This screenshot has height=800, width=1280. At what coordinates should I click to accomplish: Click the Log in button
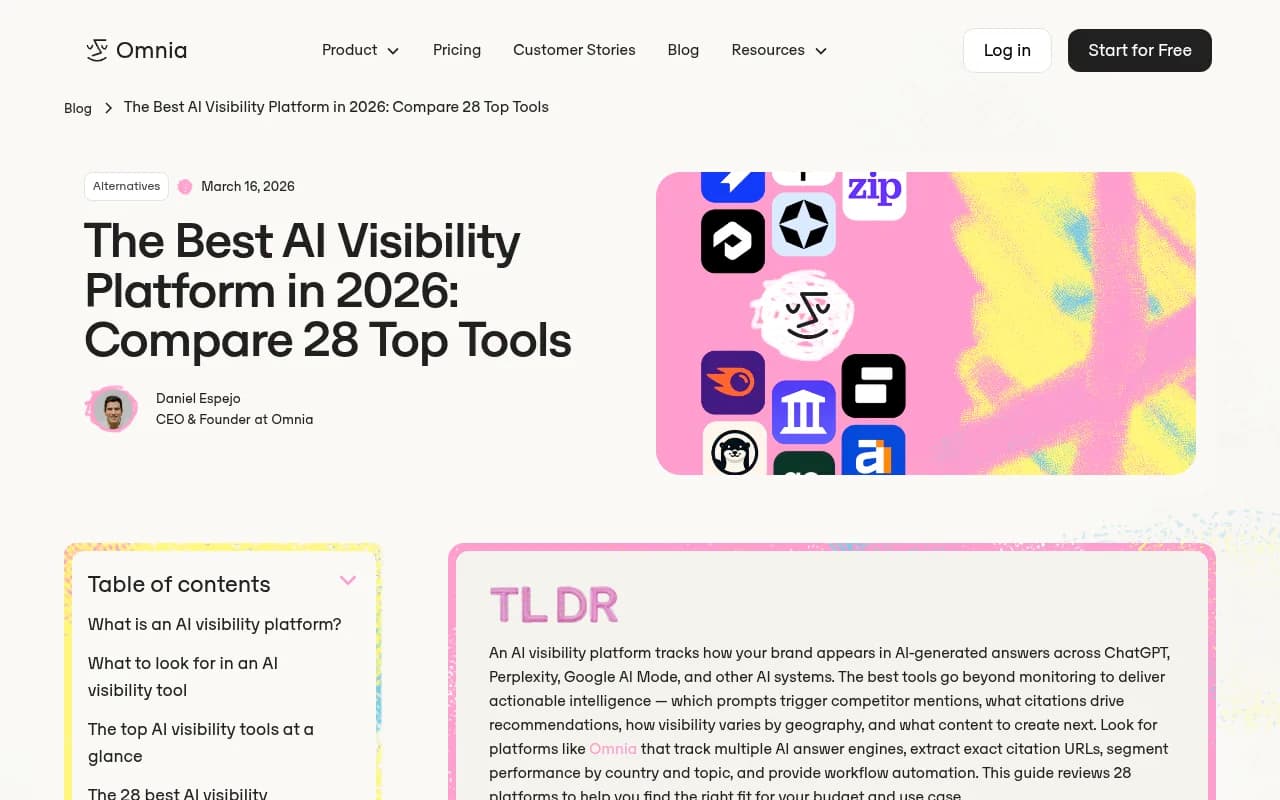coord(1006,50)
